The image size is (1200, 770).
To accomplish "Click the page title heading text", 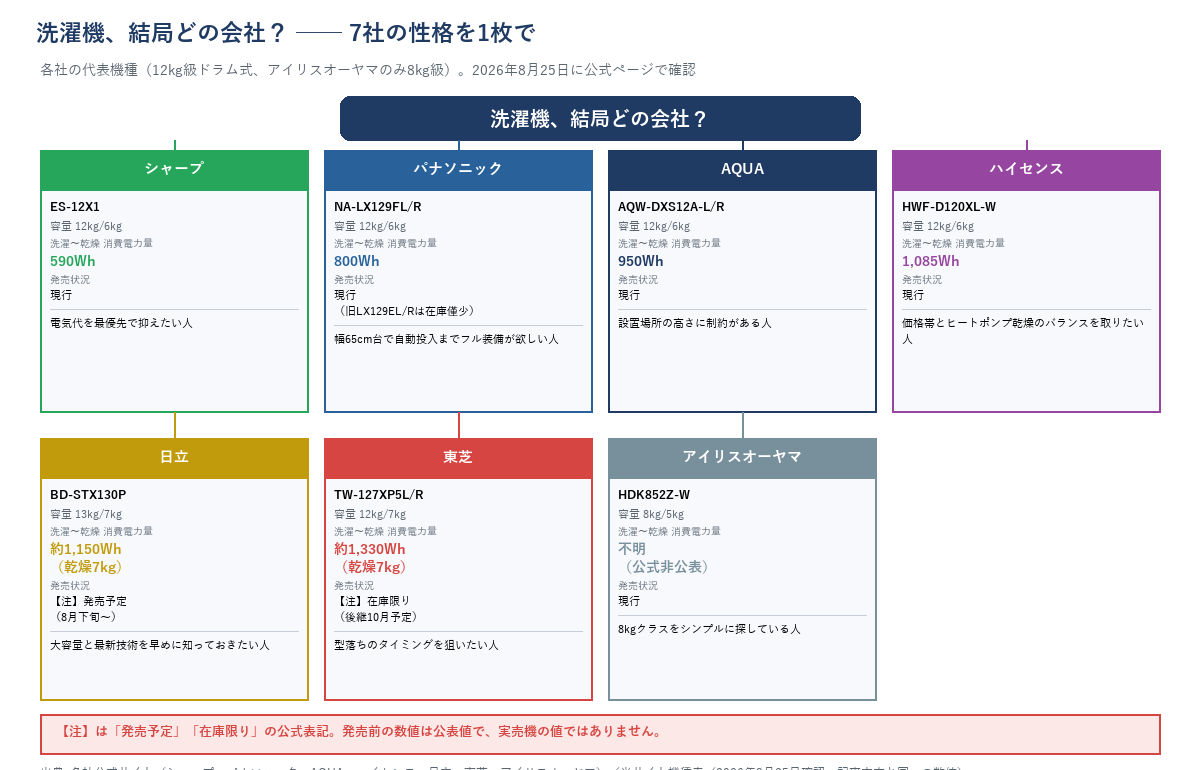I will tap(286, 33).
